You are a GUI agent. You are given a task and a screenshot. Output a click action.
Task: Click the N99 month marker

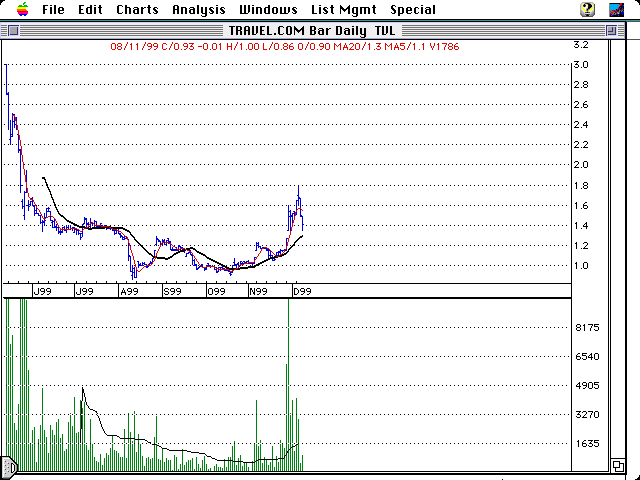click(258, 291)
